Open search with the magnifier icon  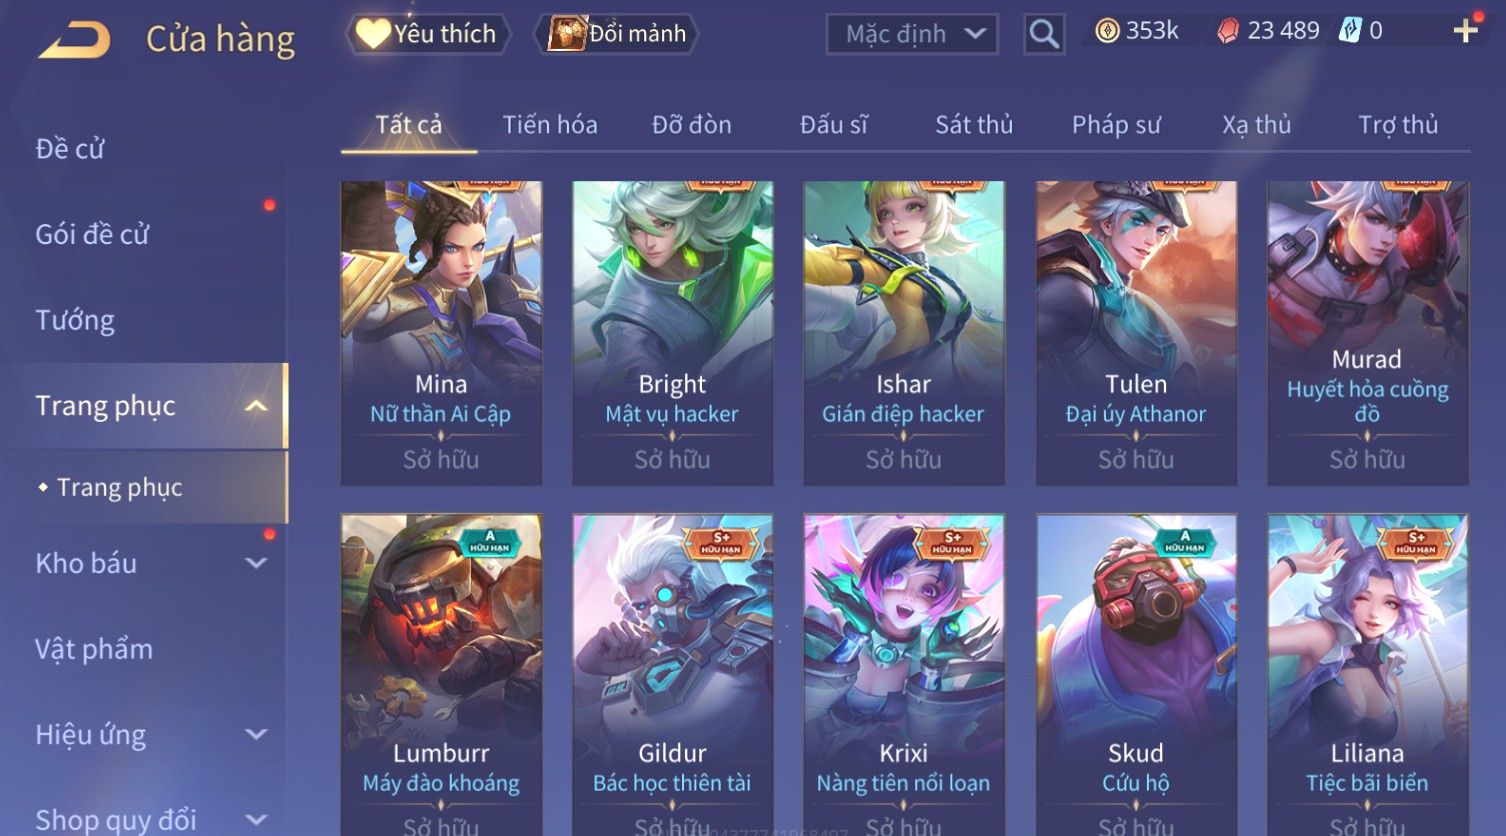(1044, 34)
